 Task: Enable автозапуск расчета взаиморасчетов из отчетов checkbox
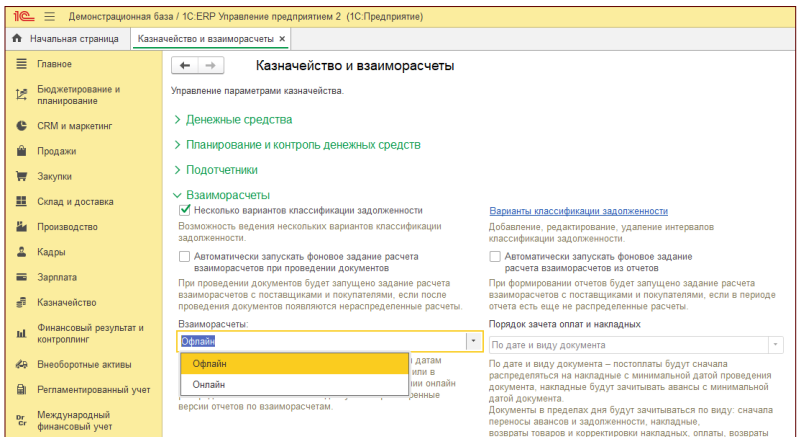495,256
